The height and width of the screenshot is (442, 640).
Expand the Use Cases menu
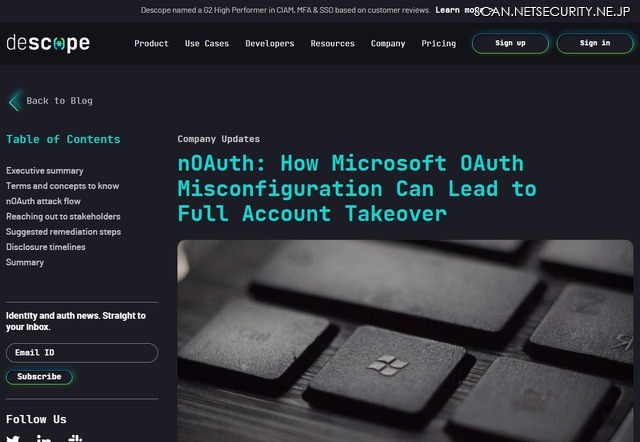[207, 43]
